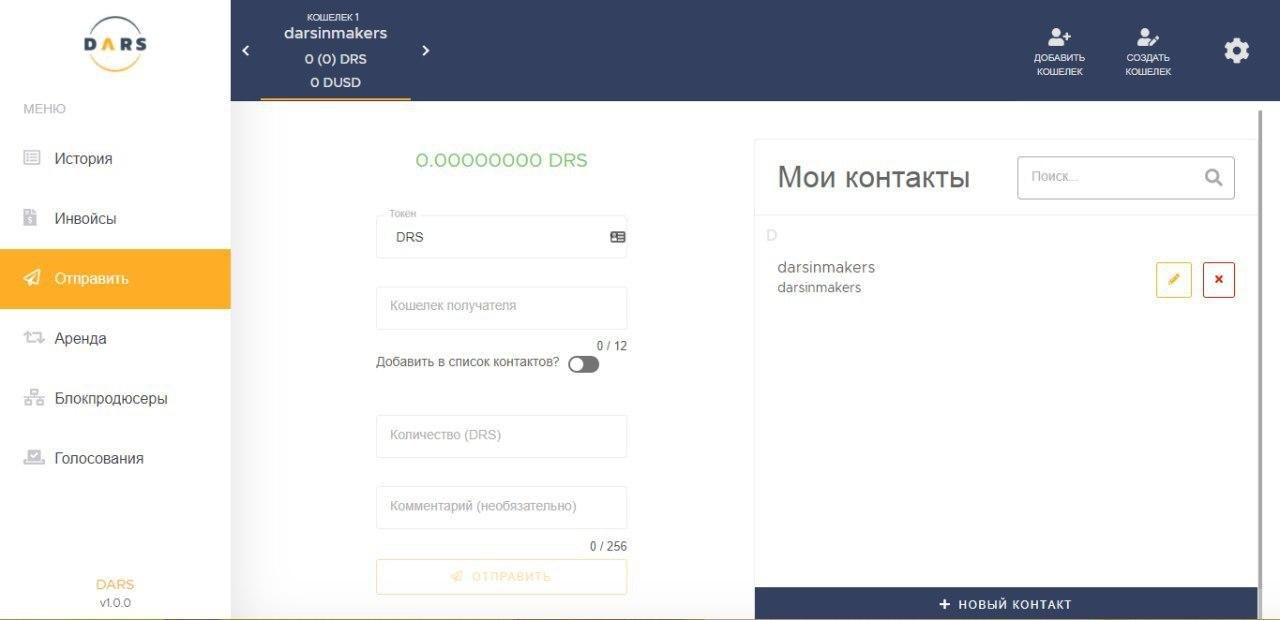Select the darsinmakers wallet tab in header
Viewport: 1280px width, 620px height.
point(335,51)
